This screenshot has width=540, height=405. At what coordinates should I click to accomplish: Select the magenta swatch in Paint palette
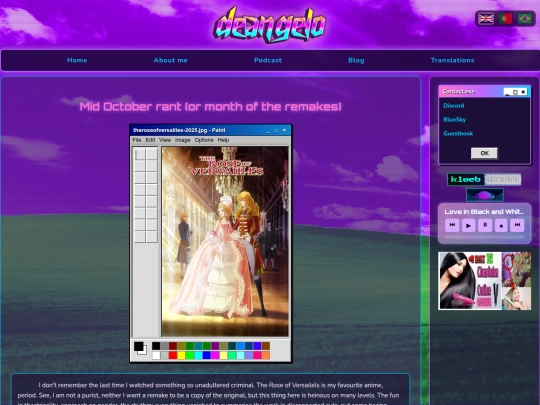click(215, 355)
